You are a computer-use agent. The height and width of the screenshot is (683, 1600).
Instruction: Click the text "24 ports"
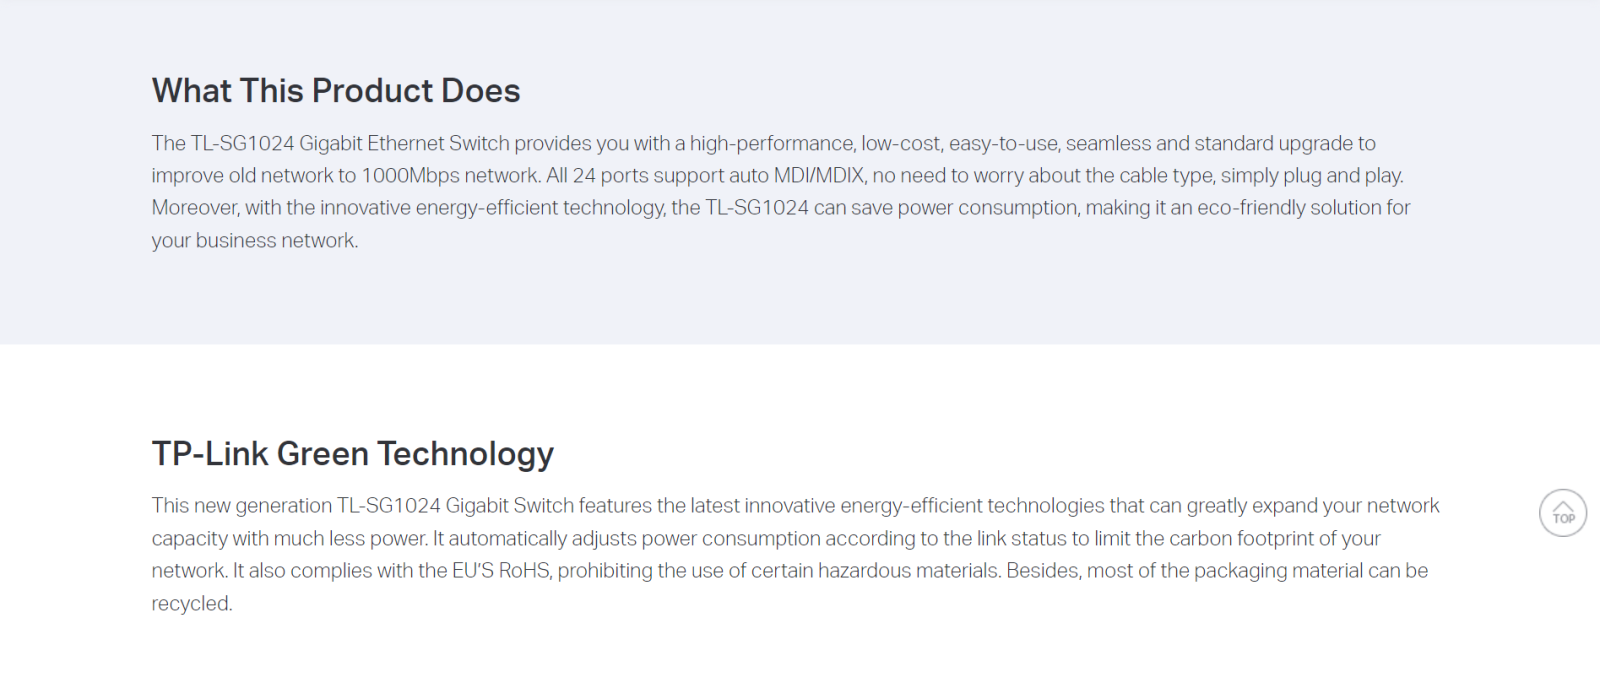click(x=610, y=176)
